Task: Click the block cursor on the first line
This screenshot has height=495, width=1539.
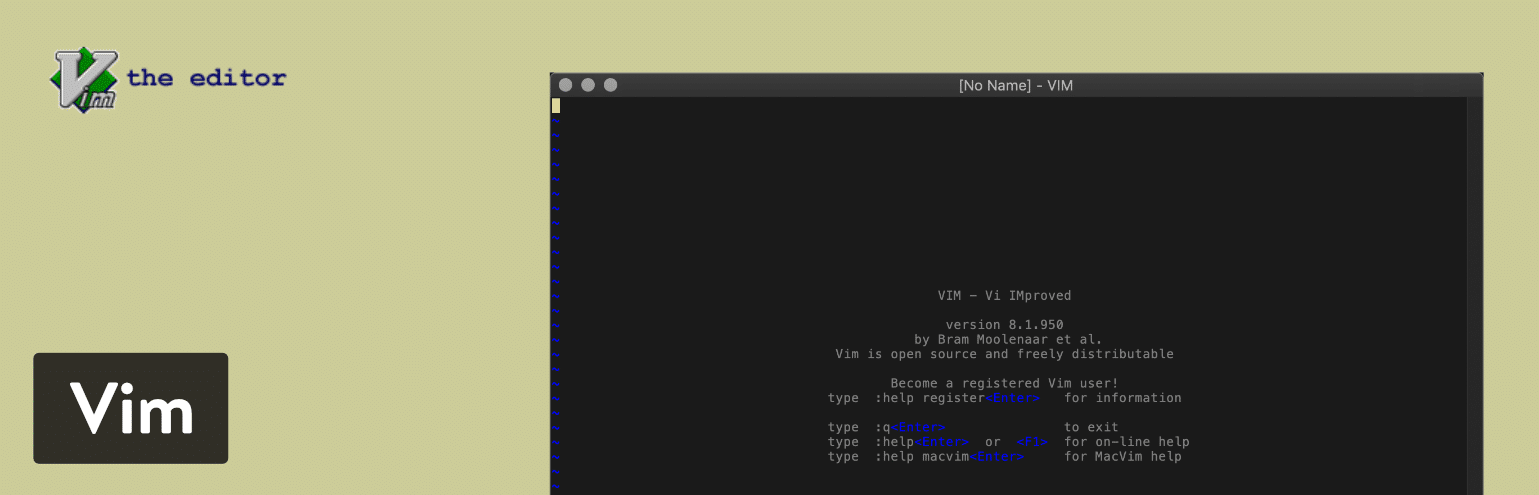Action: [x=556, y=105]
